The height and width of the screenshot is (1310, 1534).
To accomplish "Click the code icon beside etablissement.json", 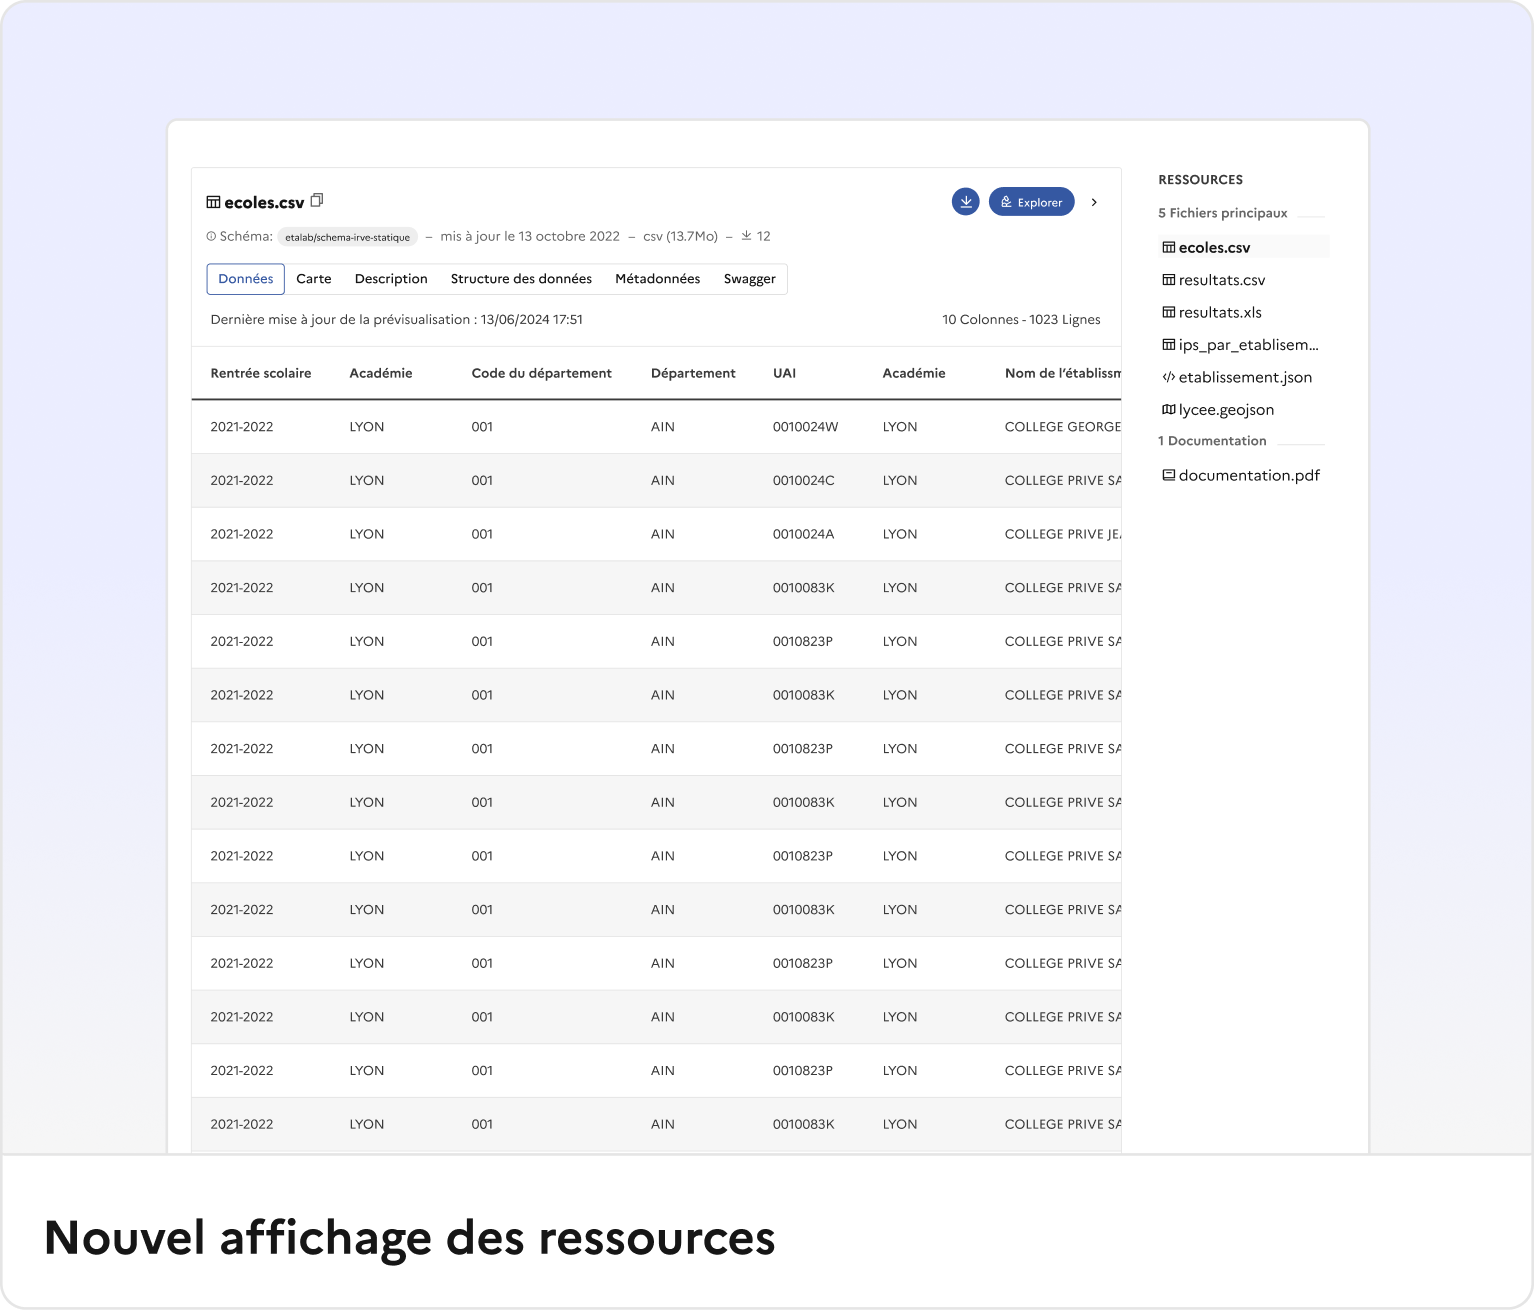I will click(x=1168, y=377).
